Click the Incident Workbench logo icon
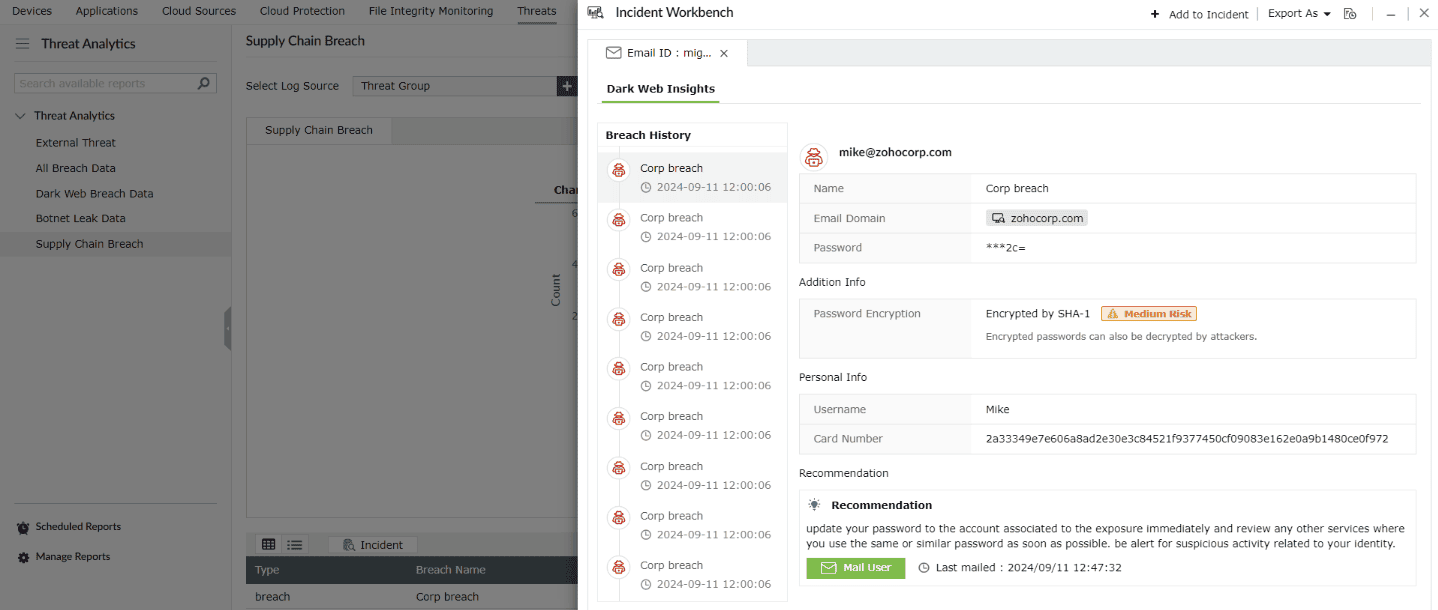 coord(595,13)
